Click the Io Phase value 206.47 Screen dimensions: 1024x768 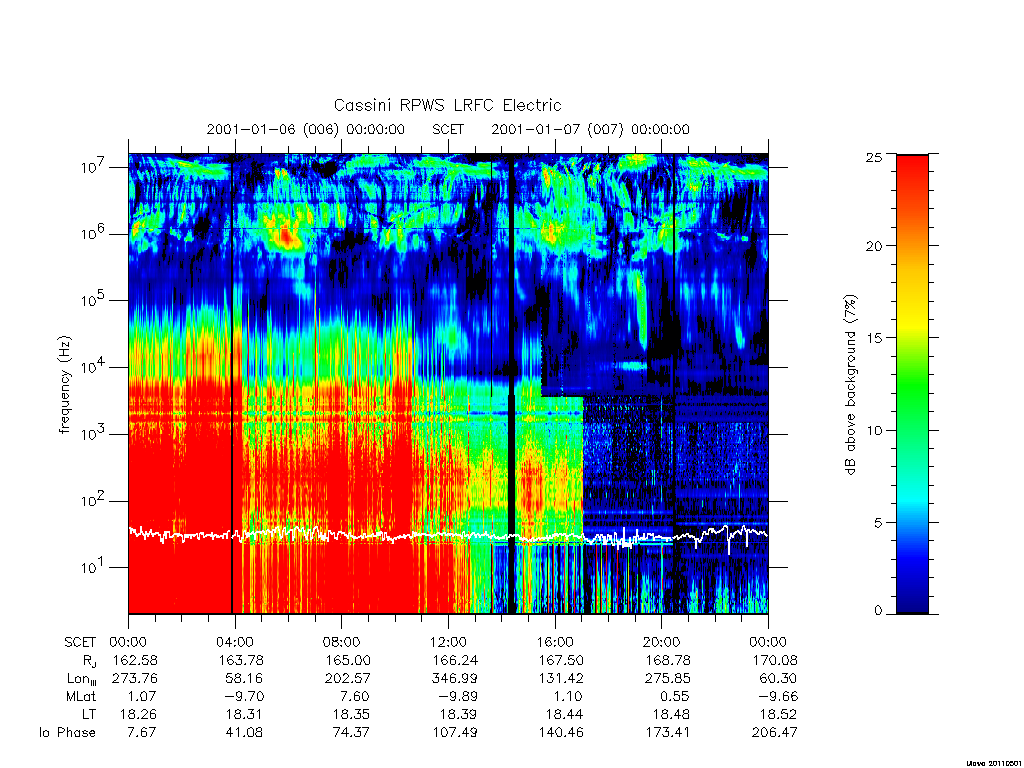775,732
